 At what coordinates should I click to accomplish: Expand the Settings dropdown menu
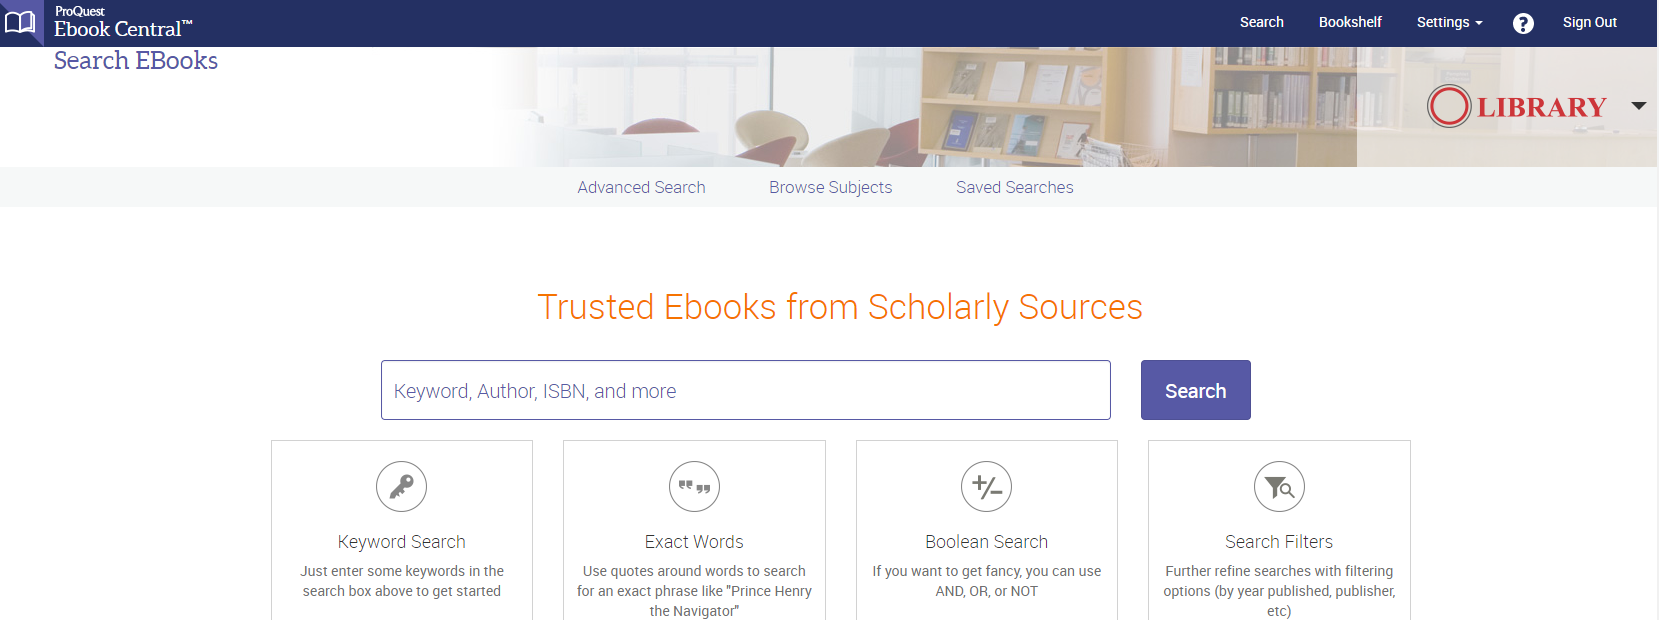pos(1448,22)
